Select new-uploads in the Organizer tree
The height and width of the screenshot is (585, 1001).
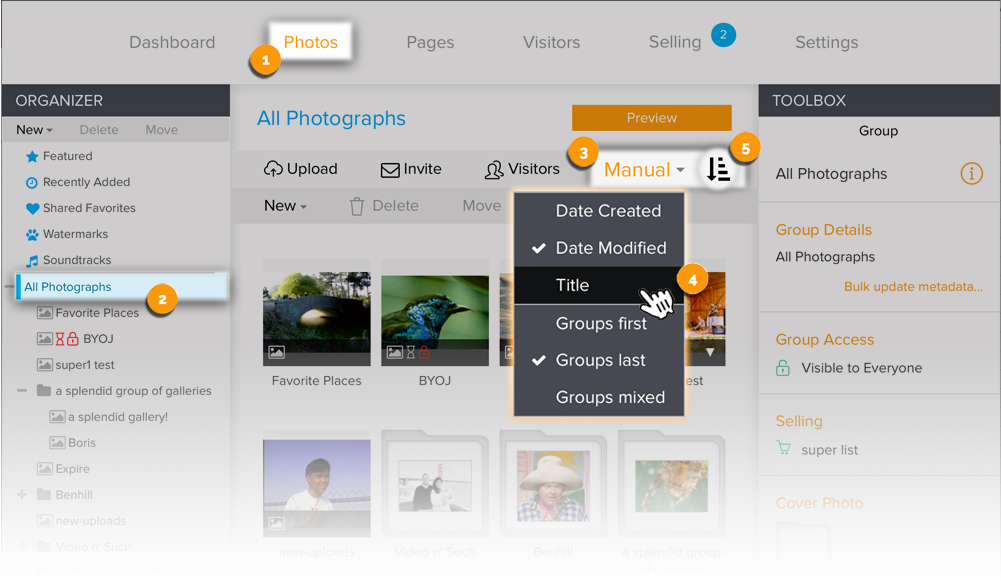tap(91, 521)
